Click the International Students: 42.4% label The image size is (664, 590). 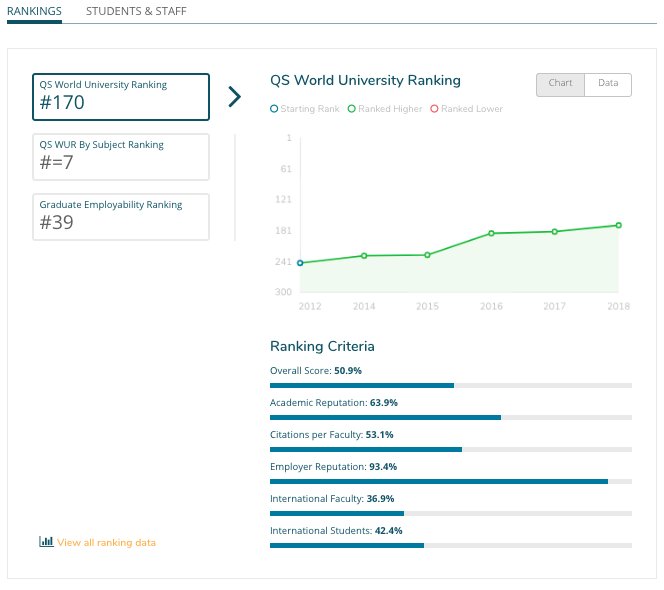tap(336, 531)
